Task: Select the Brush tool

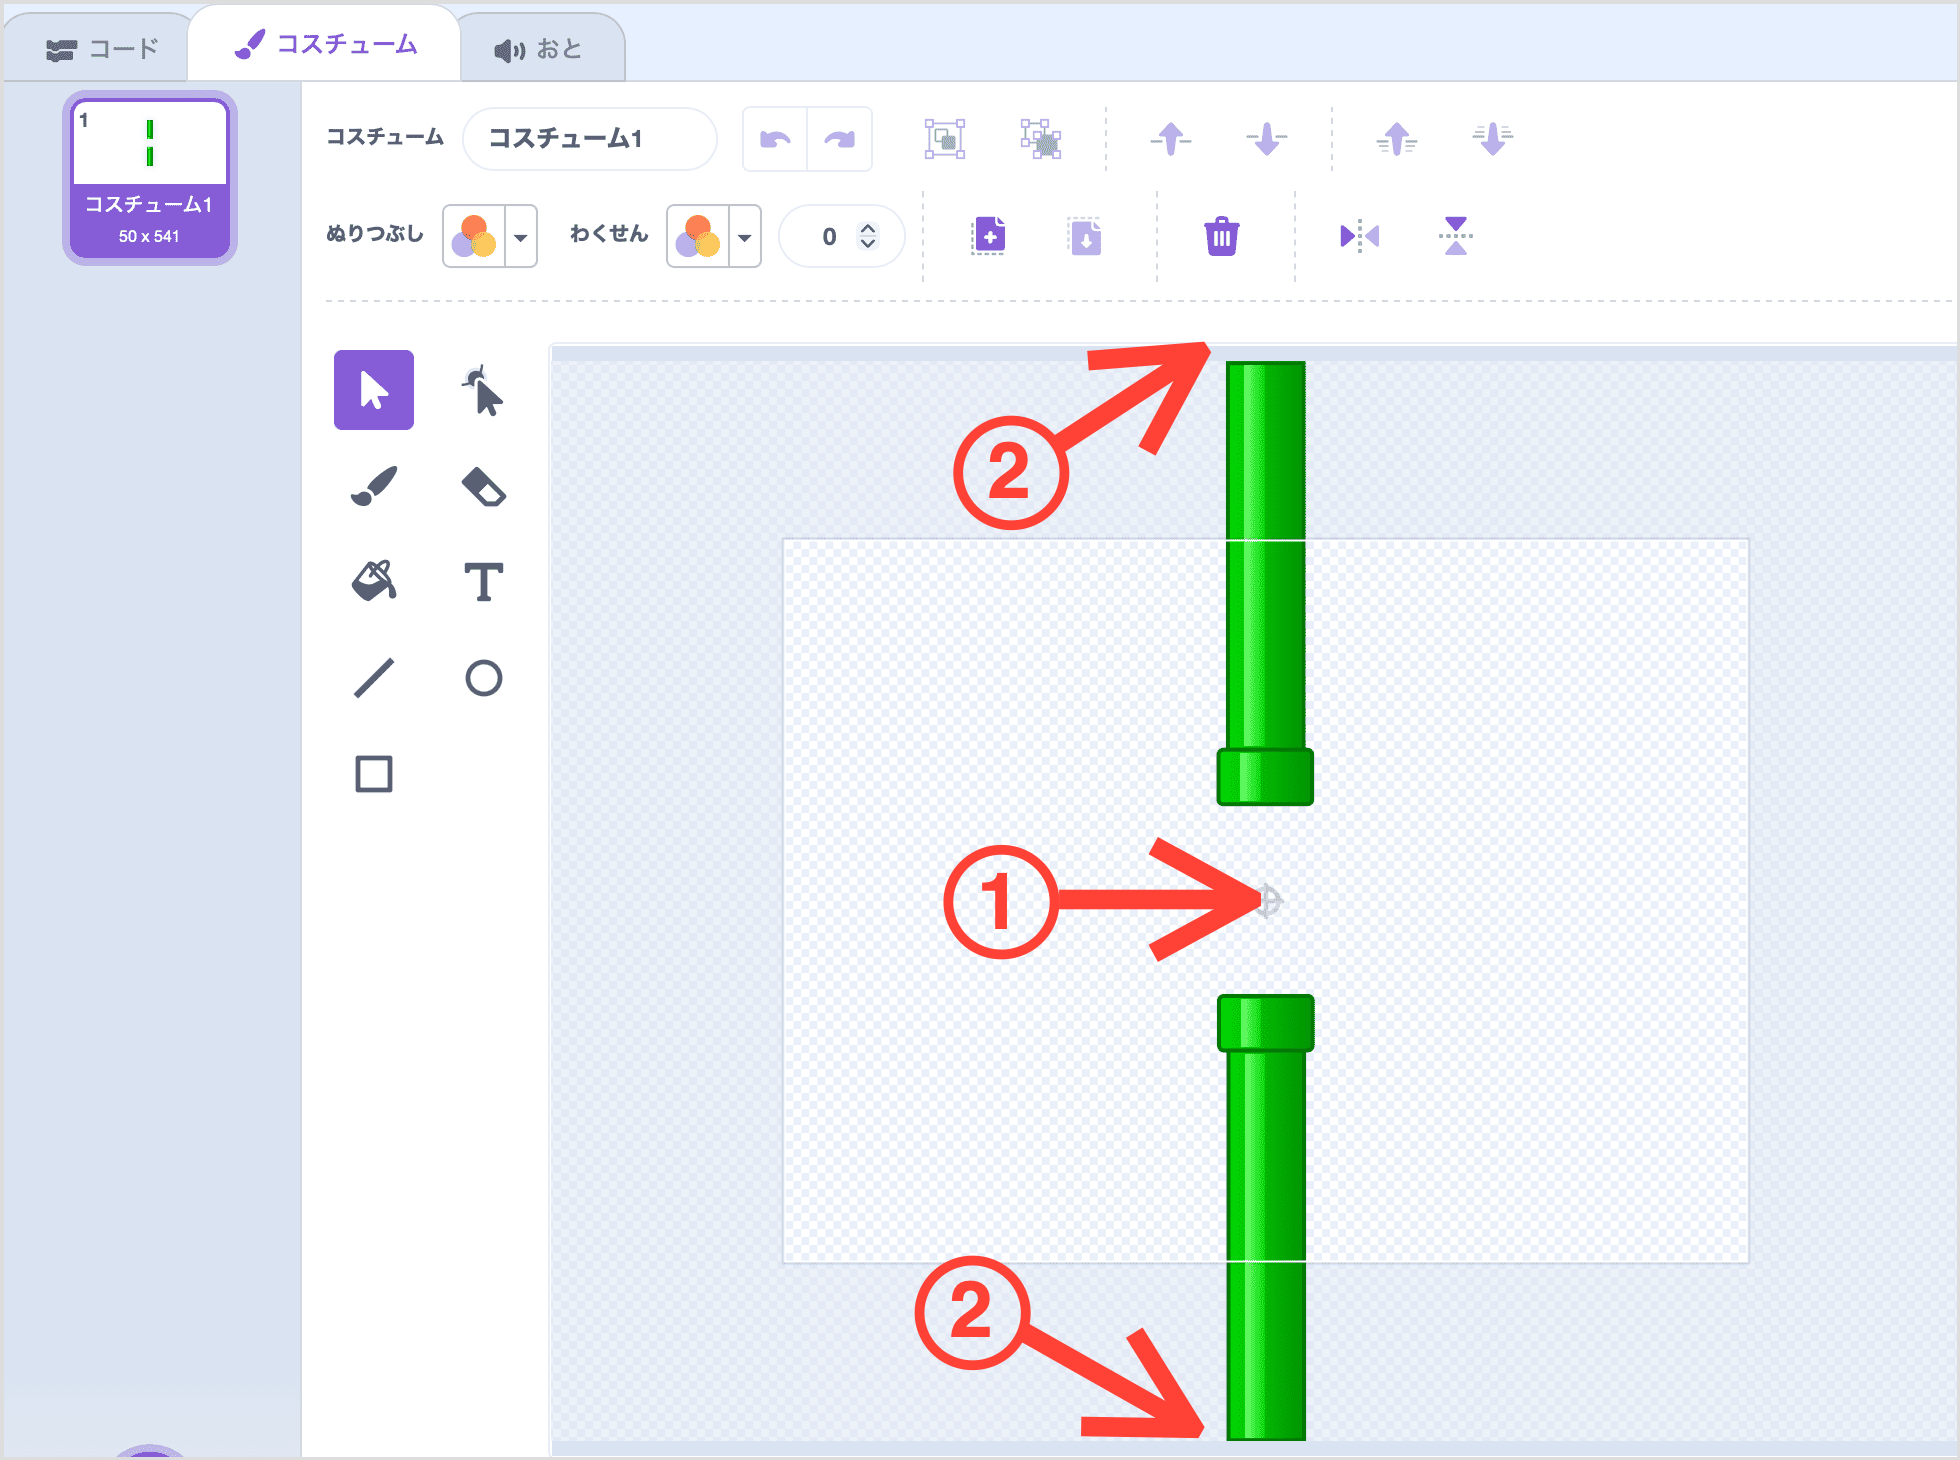Action: (374, 486)
